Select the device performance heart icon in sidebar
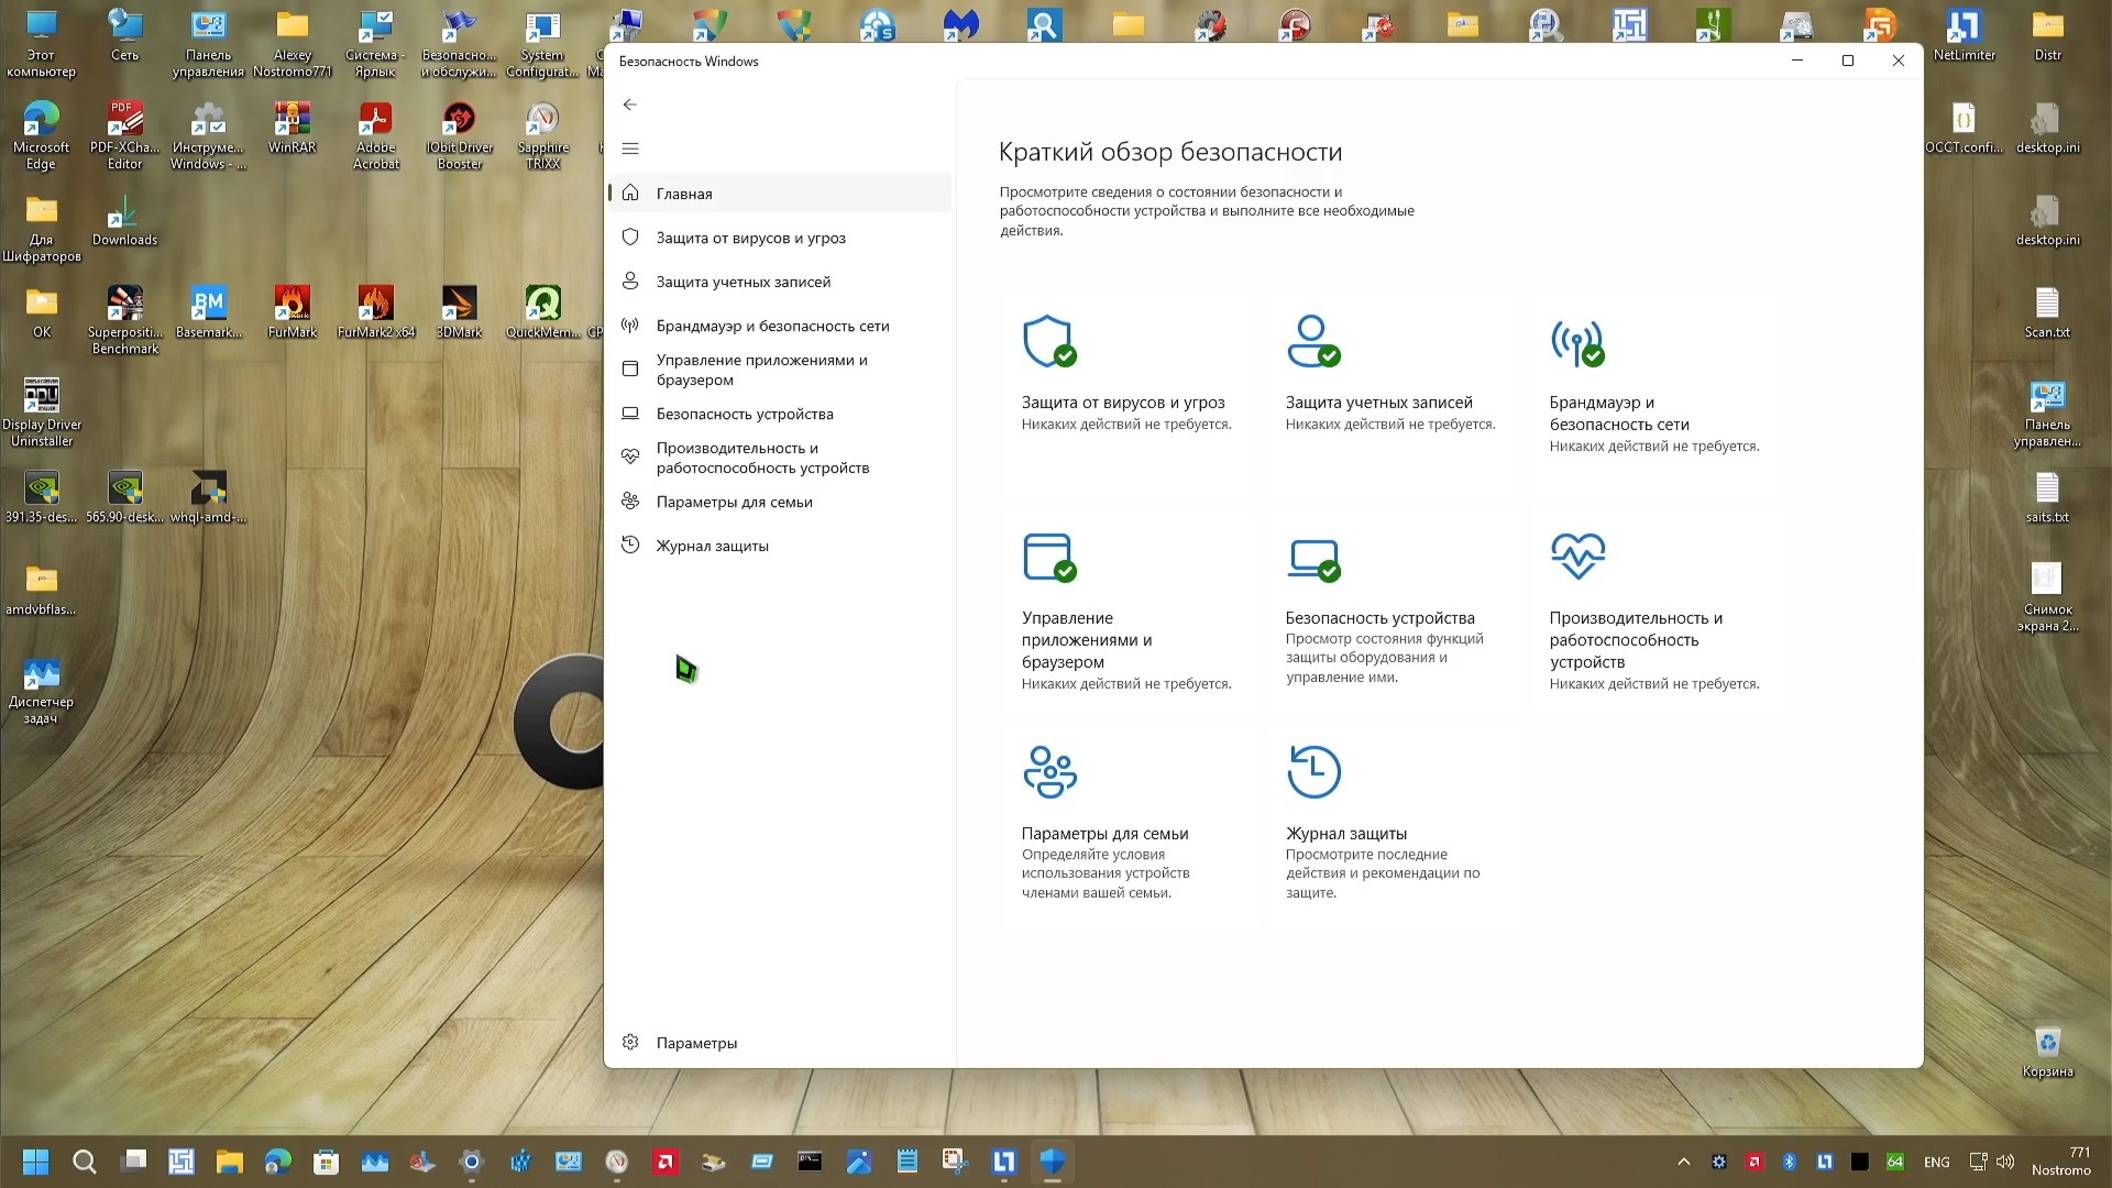 tap(631, 457)
